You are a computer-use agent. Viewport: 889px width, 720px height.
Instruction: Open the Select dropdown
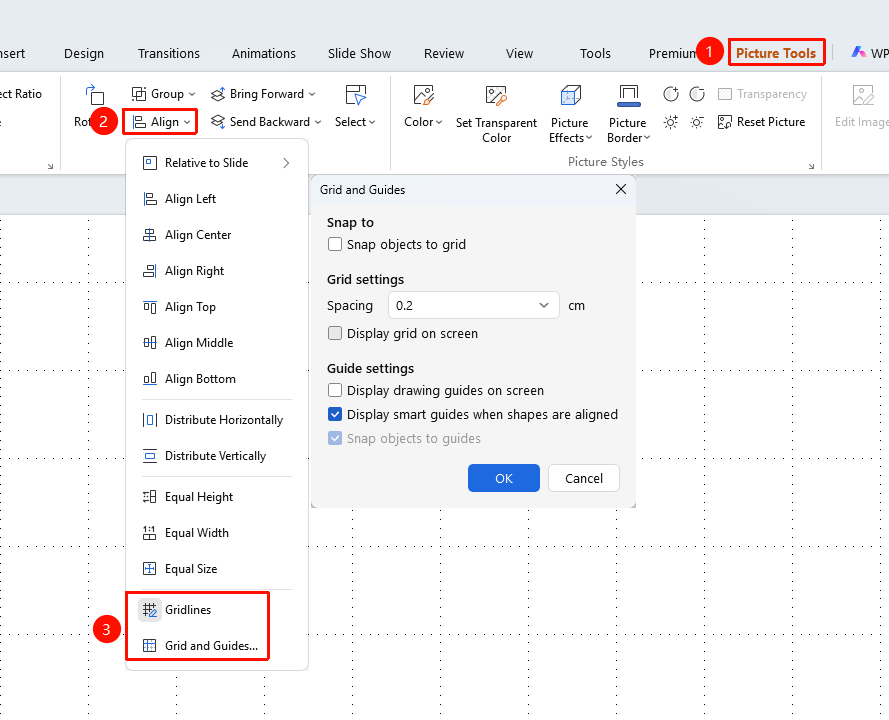pos(355,106)
